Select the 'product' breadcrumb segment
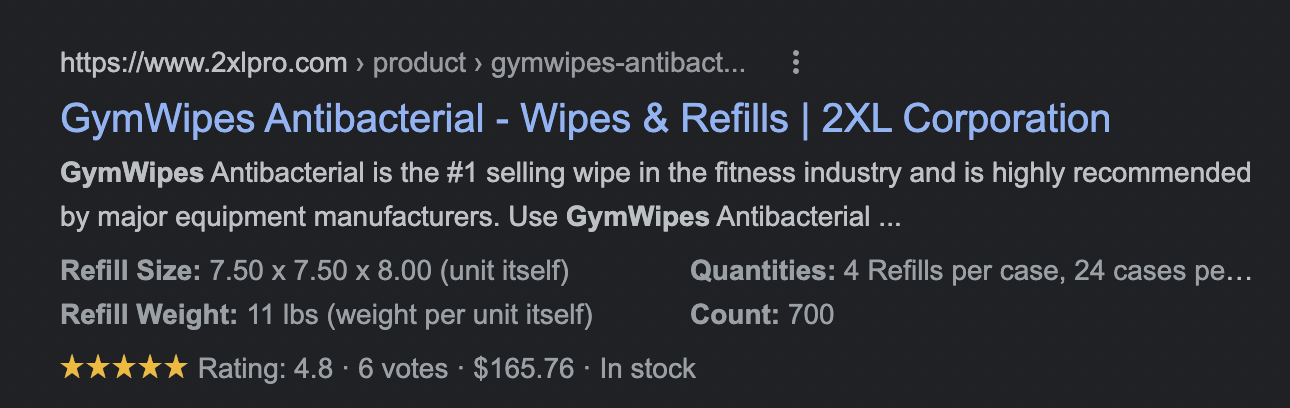Viewport: 1290px width, 408px height. 420,64
